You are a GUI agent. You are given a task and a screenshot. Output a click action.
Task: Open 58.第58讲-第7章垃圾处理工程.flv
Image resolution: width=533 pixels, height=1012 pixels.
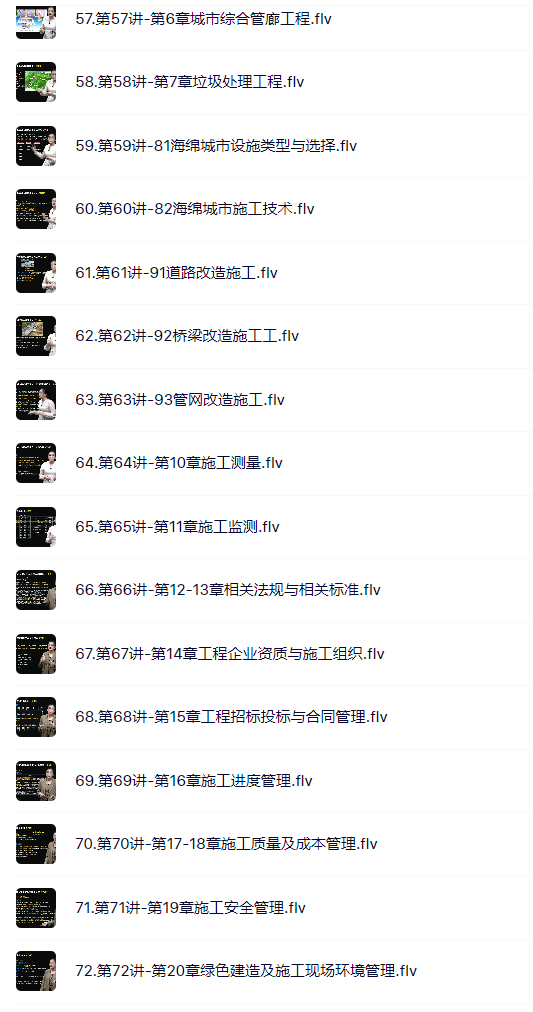[x=190, y=83]
